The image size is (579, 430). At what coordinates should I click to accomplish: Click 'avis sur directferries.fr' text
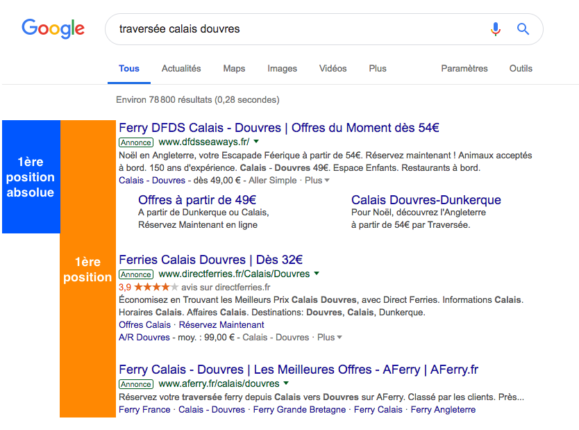point(226,287)
